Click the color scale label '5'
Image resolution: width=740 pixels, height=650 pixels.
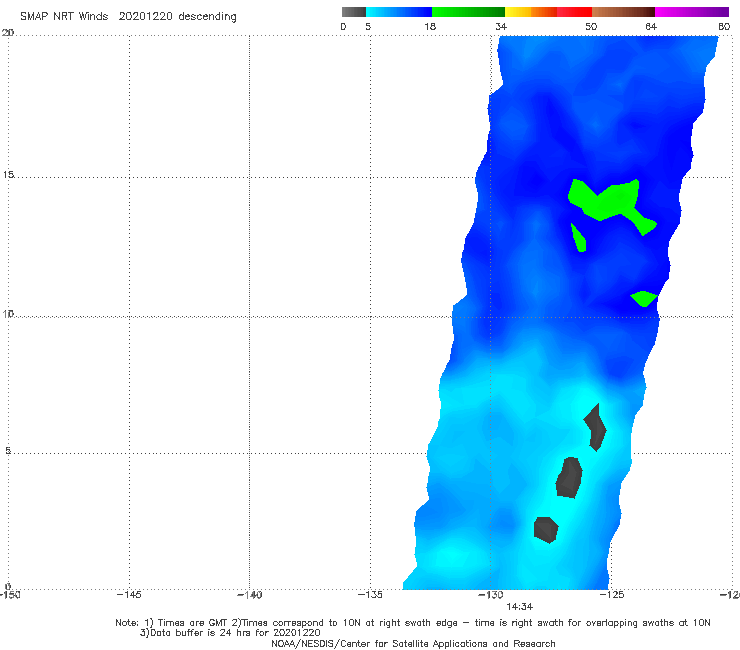(368, 27)
